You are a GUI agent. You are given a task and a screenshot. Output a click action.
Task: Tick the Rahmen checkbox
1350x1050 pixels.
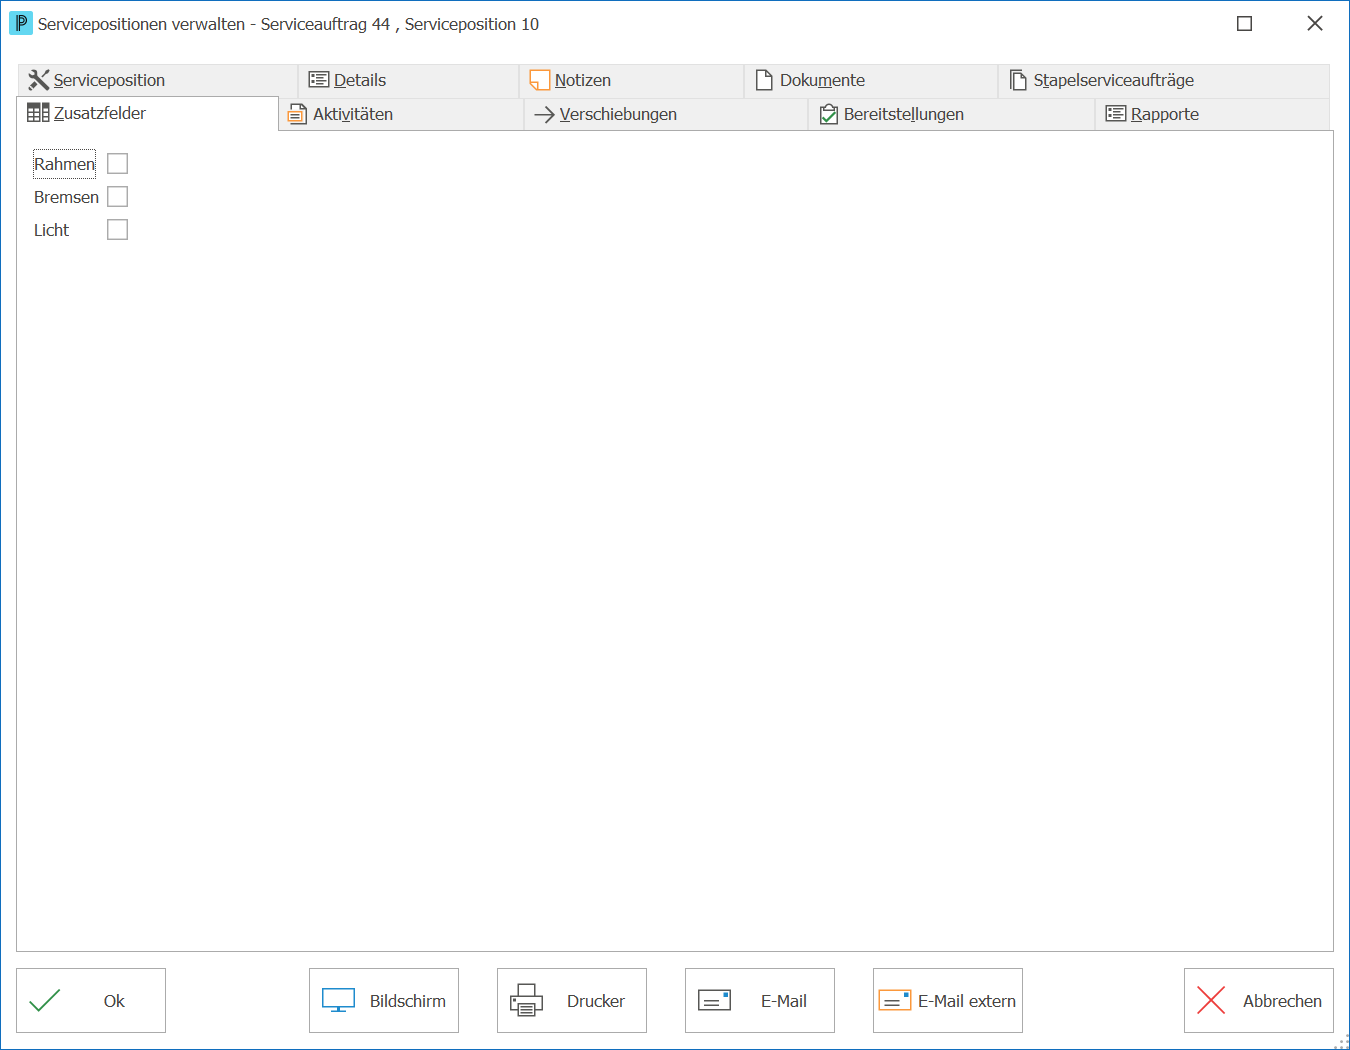(x=117, y=164)
